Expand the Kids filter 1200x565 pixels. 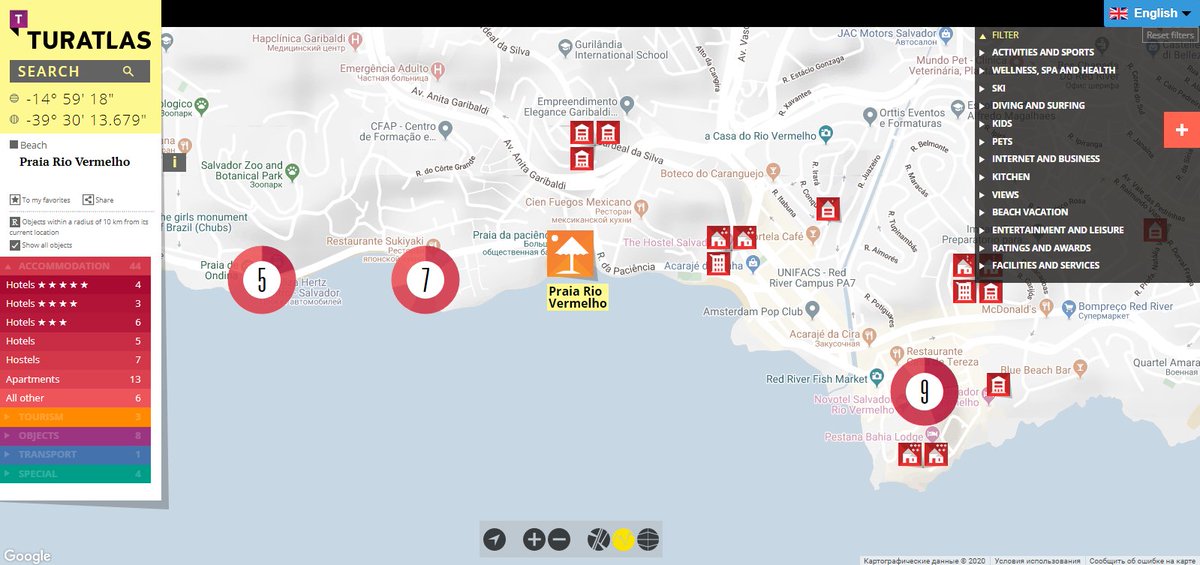coord(1001,123)
